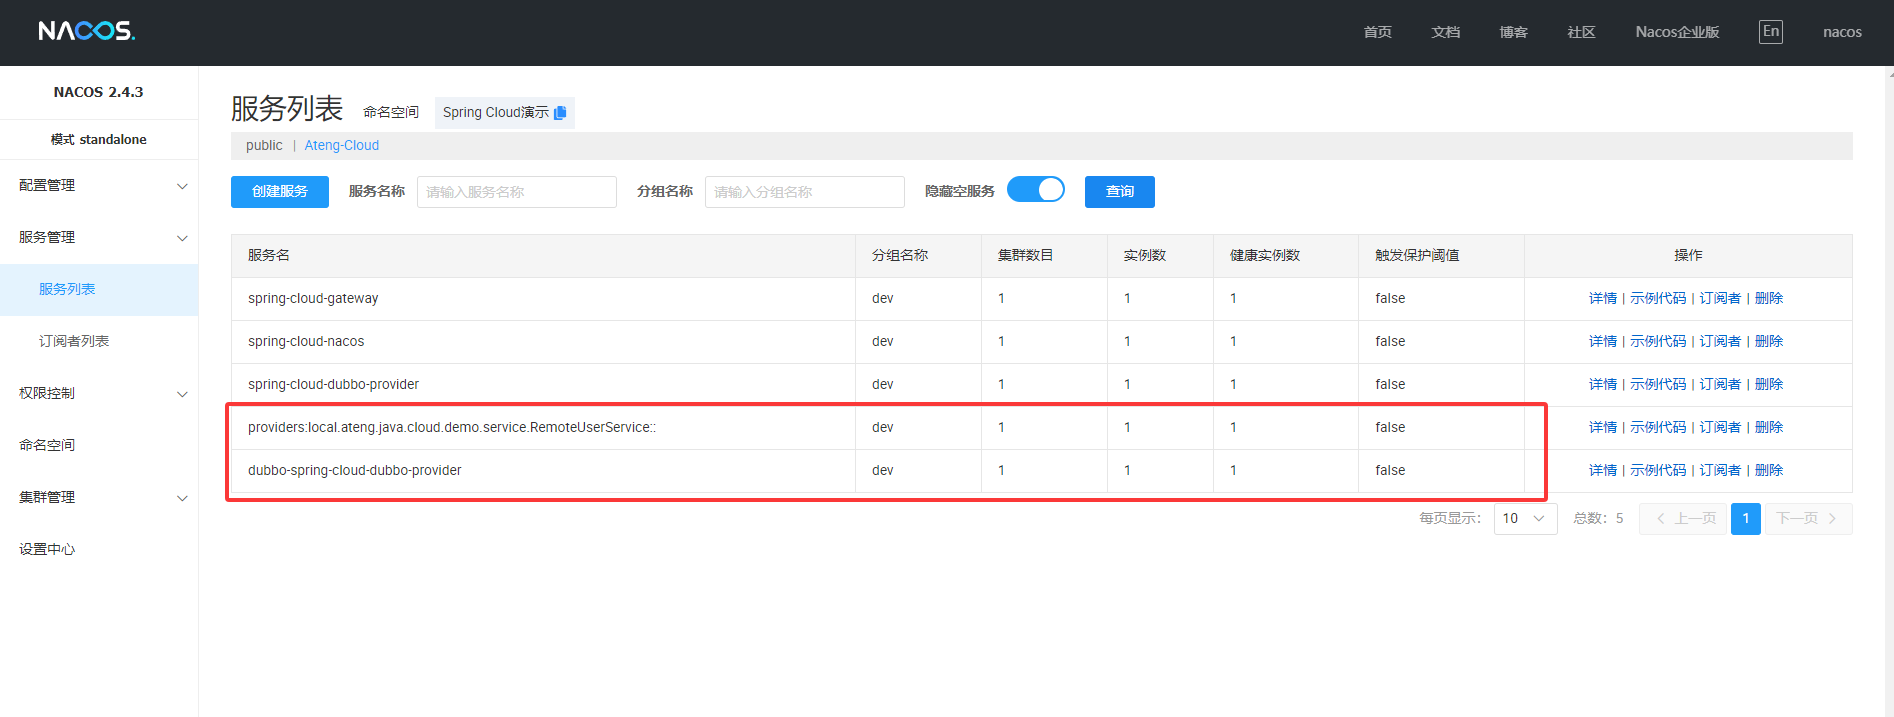
Task: Delete the dubbo-spring-cloud-dubbo-provider service
Action: pos(1768,471)
